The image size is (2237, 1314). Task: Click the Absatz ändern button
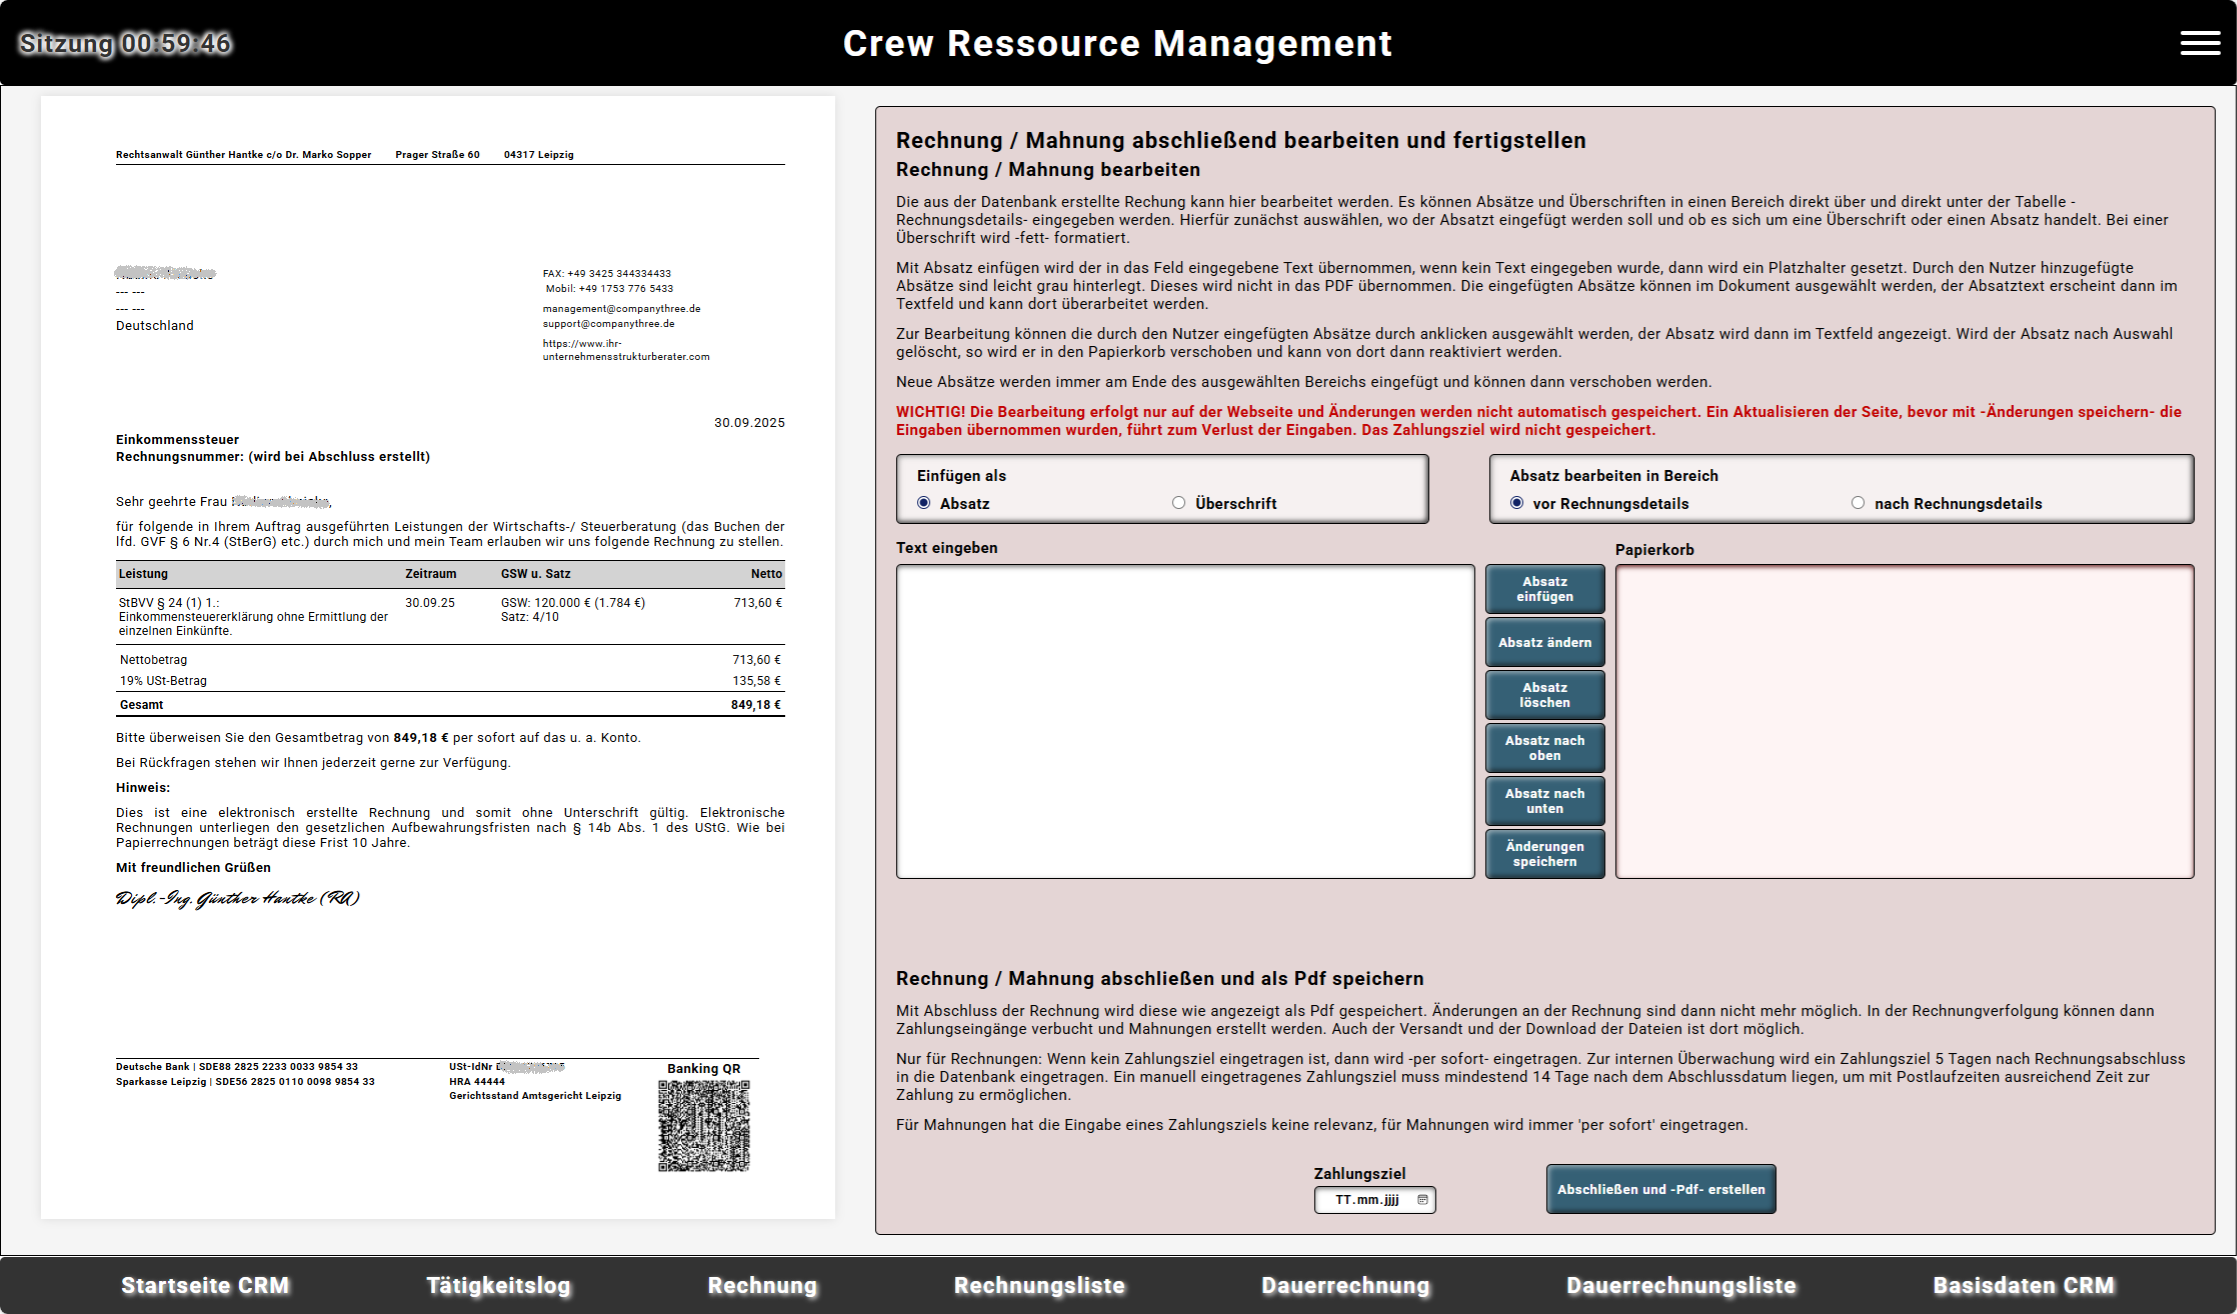coord(1544,643)
